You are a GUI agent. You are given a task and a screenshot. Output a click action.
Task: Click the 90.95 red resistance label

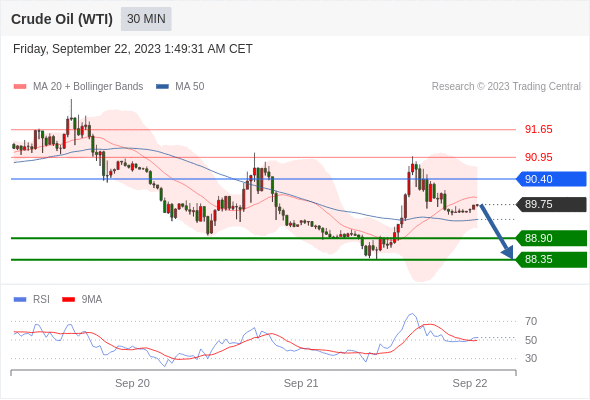538,157
